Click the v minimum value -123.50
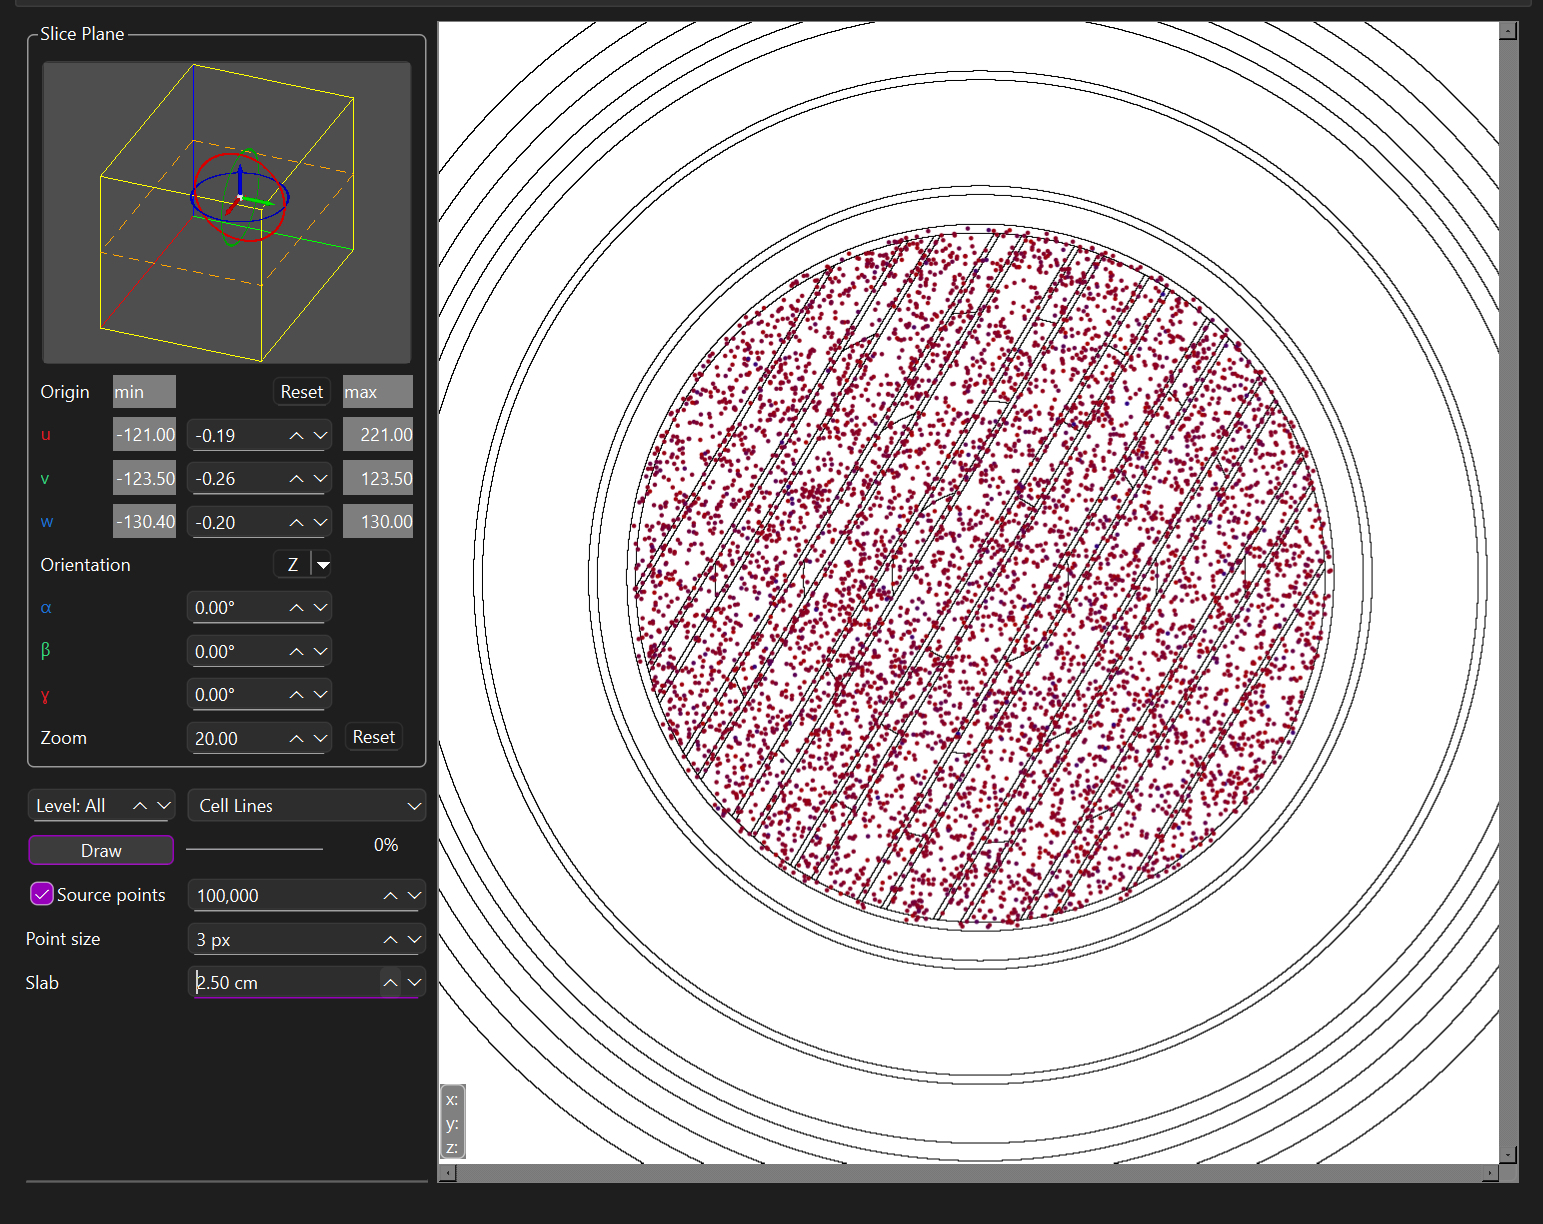The height and width of the screenshot is (1224, 1543). pos(144,478)
